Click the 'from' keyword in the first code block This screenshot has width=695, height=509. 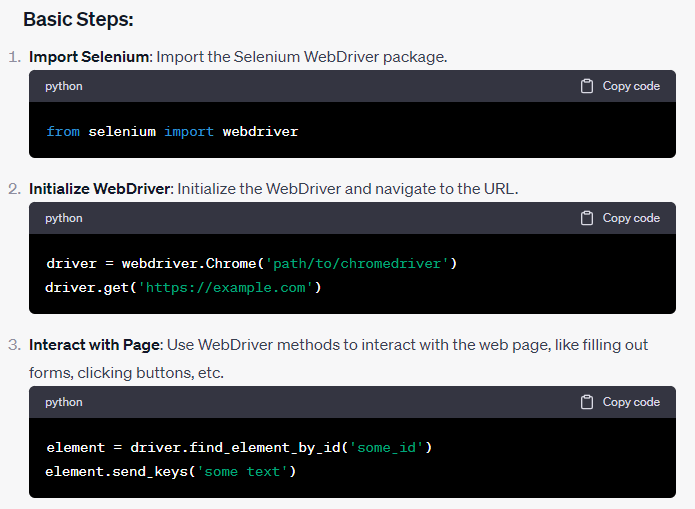point(63,131)
